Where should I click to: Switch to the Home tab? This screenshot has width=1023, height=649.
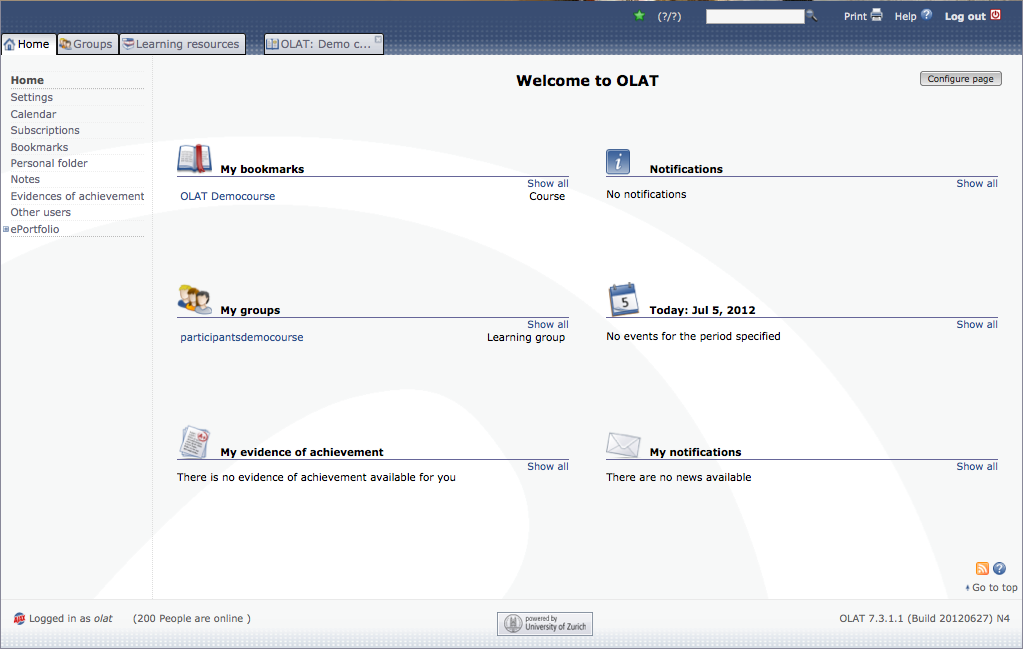coord(28,44)
